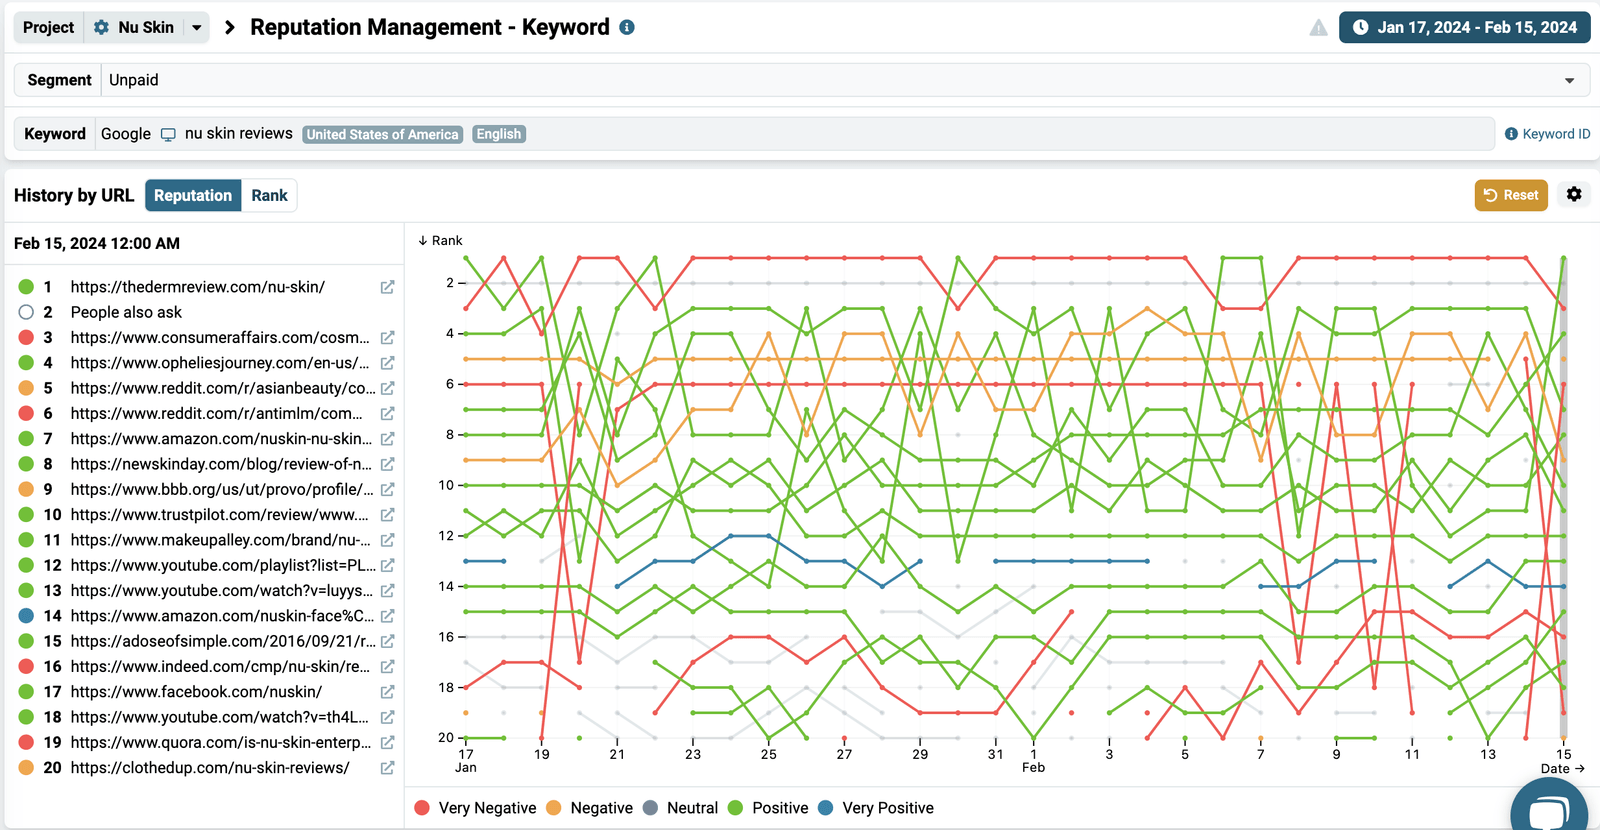Toggle Very Positive series in legend
This screenshot has height=830, width=1600.
pos(876,808)
